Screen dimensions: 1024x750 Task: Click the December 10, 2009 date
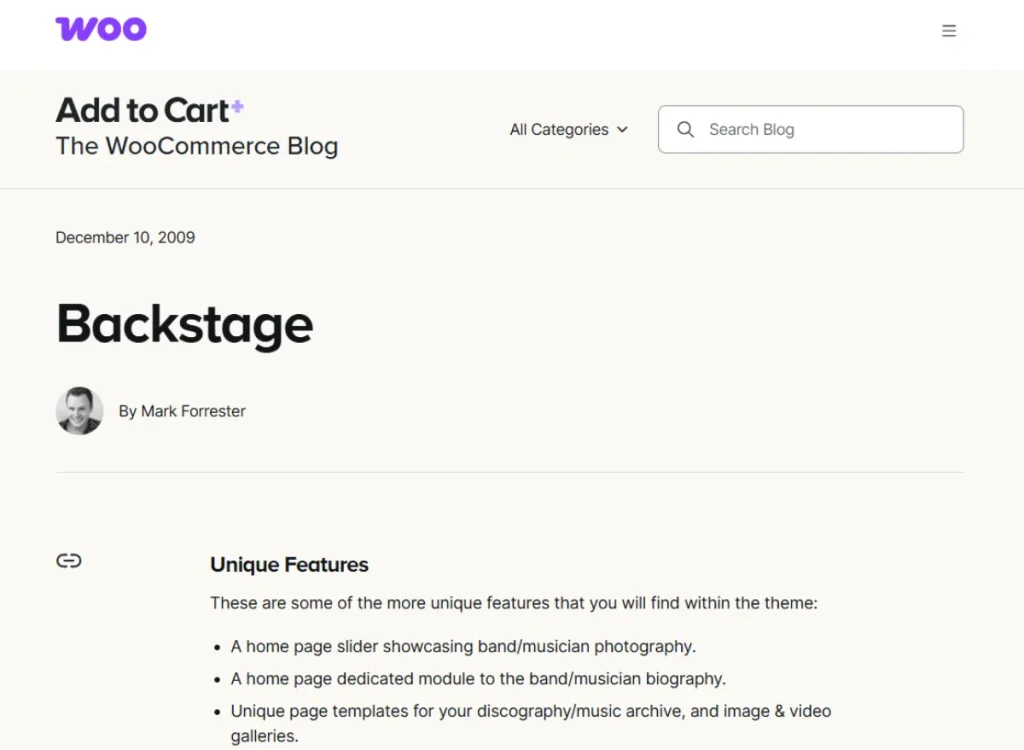pyautogui.click(x=125, y=237)
